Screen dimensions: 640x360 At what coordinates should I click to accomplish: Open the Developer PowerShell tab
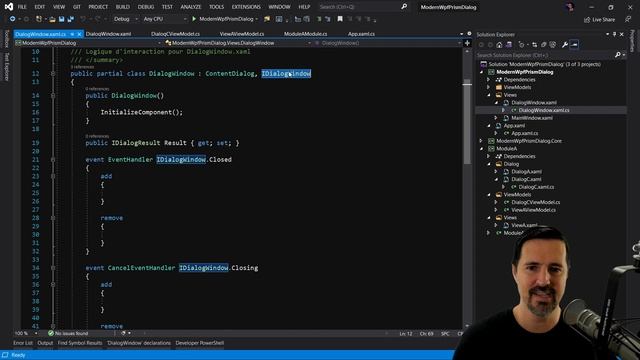[200, 343]
